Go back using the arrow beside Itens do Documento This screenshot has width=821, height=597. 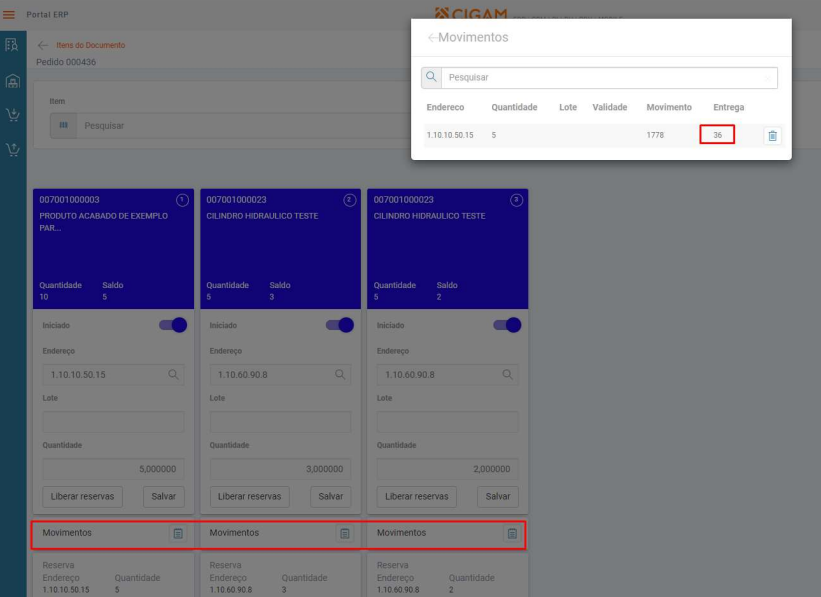point(43,46)
